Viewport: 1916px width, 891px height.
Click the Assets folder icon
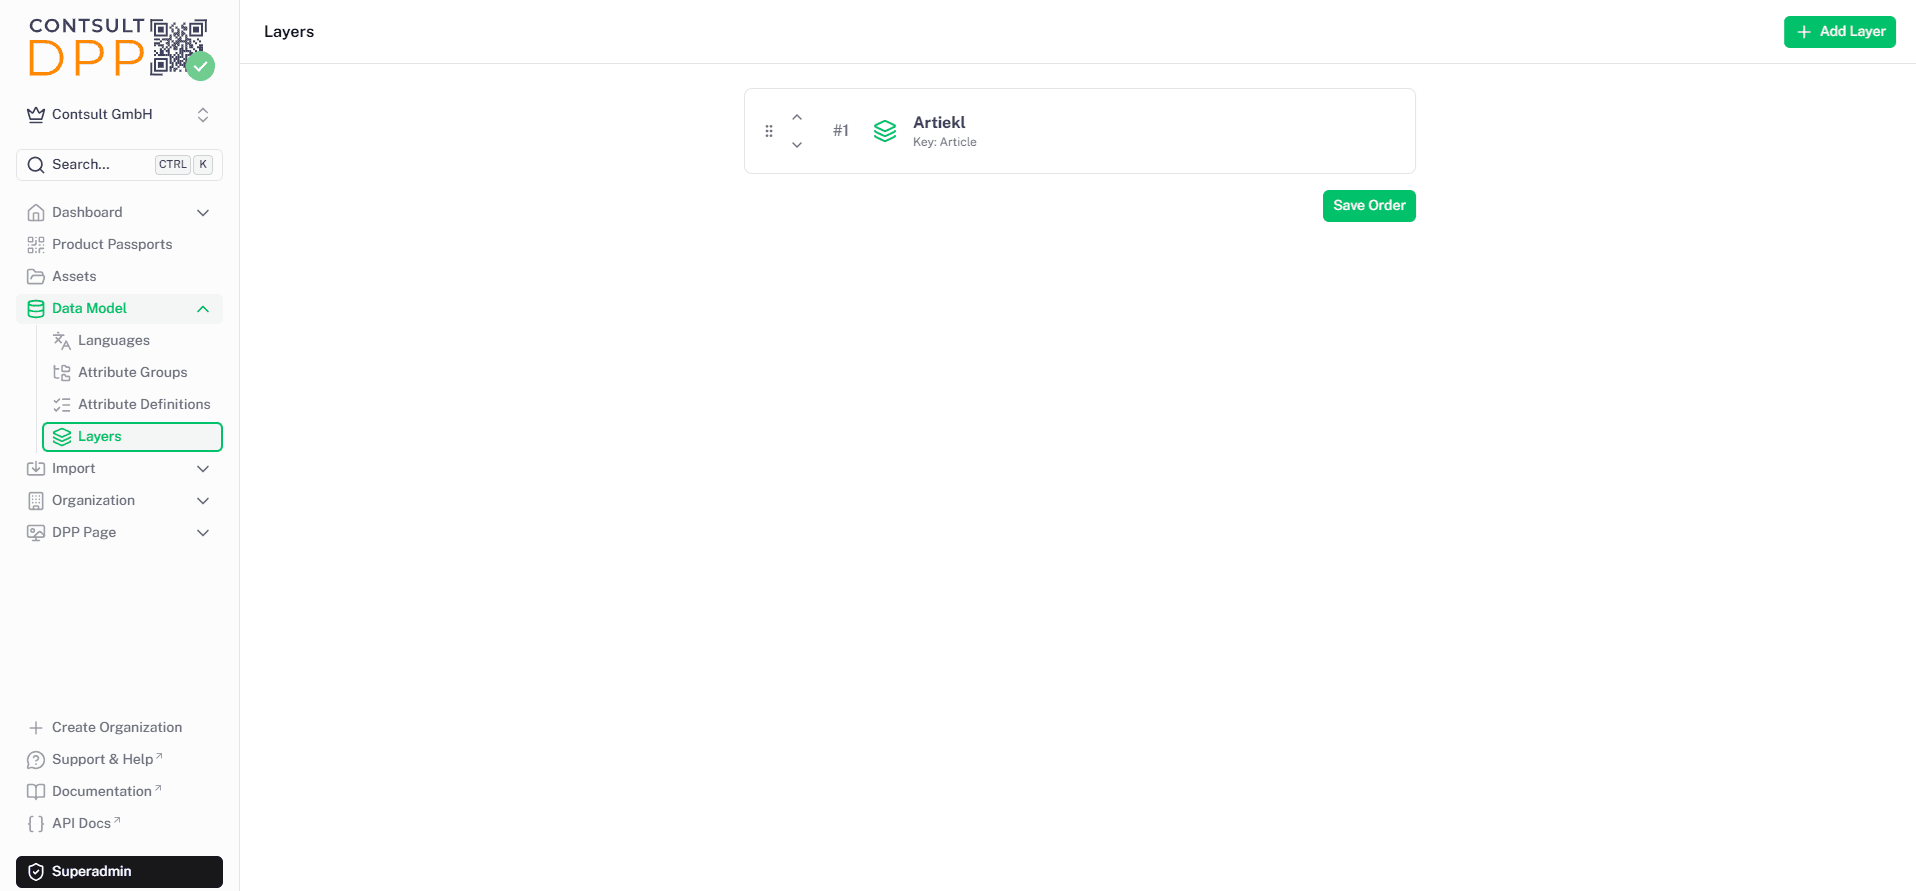click(36, 277)
